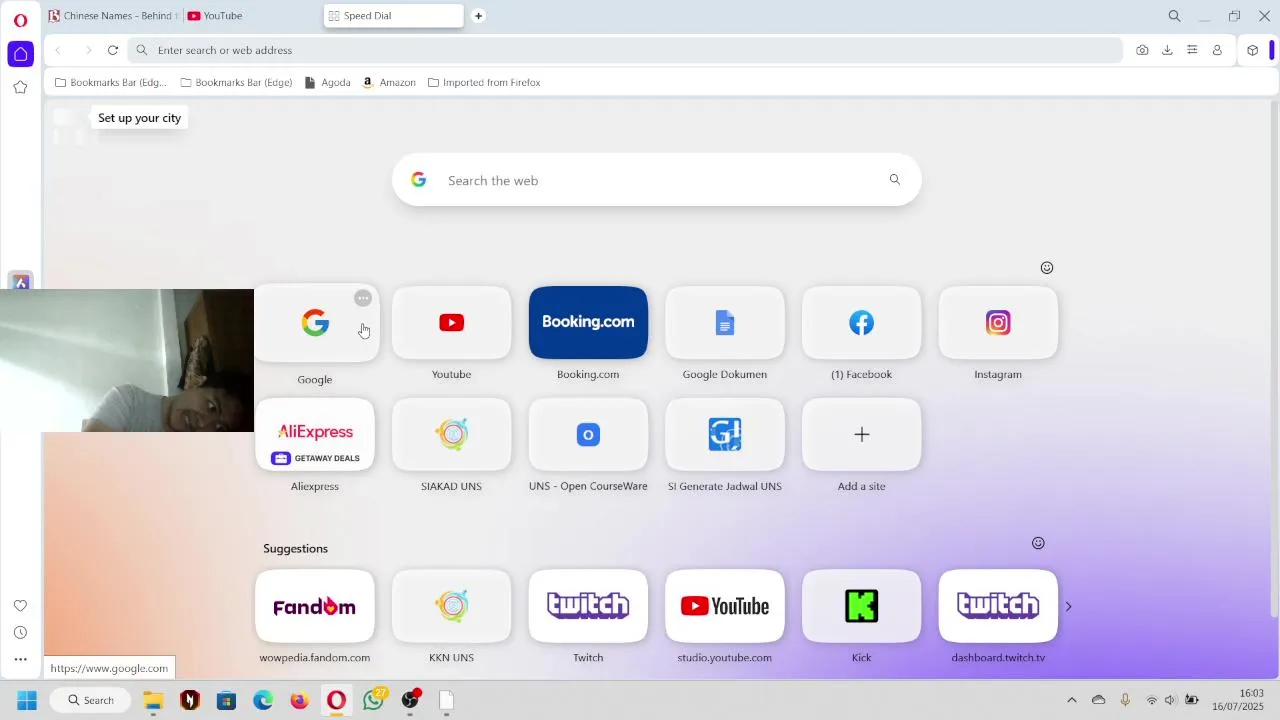Click the search tabs magnifier icon
Image resolution: width=1280 pixels, height=720 pixels.
(1174, 16)
